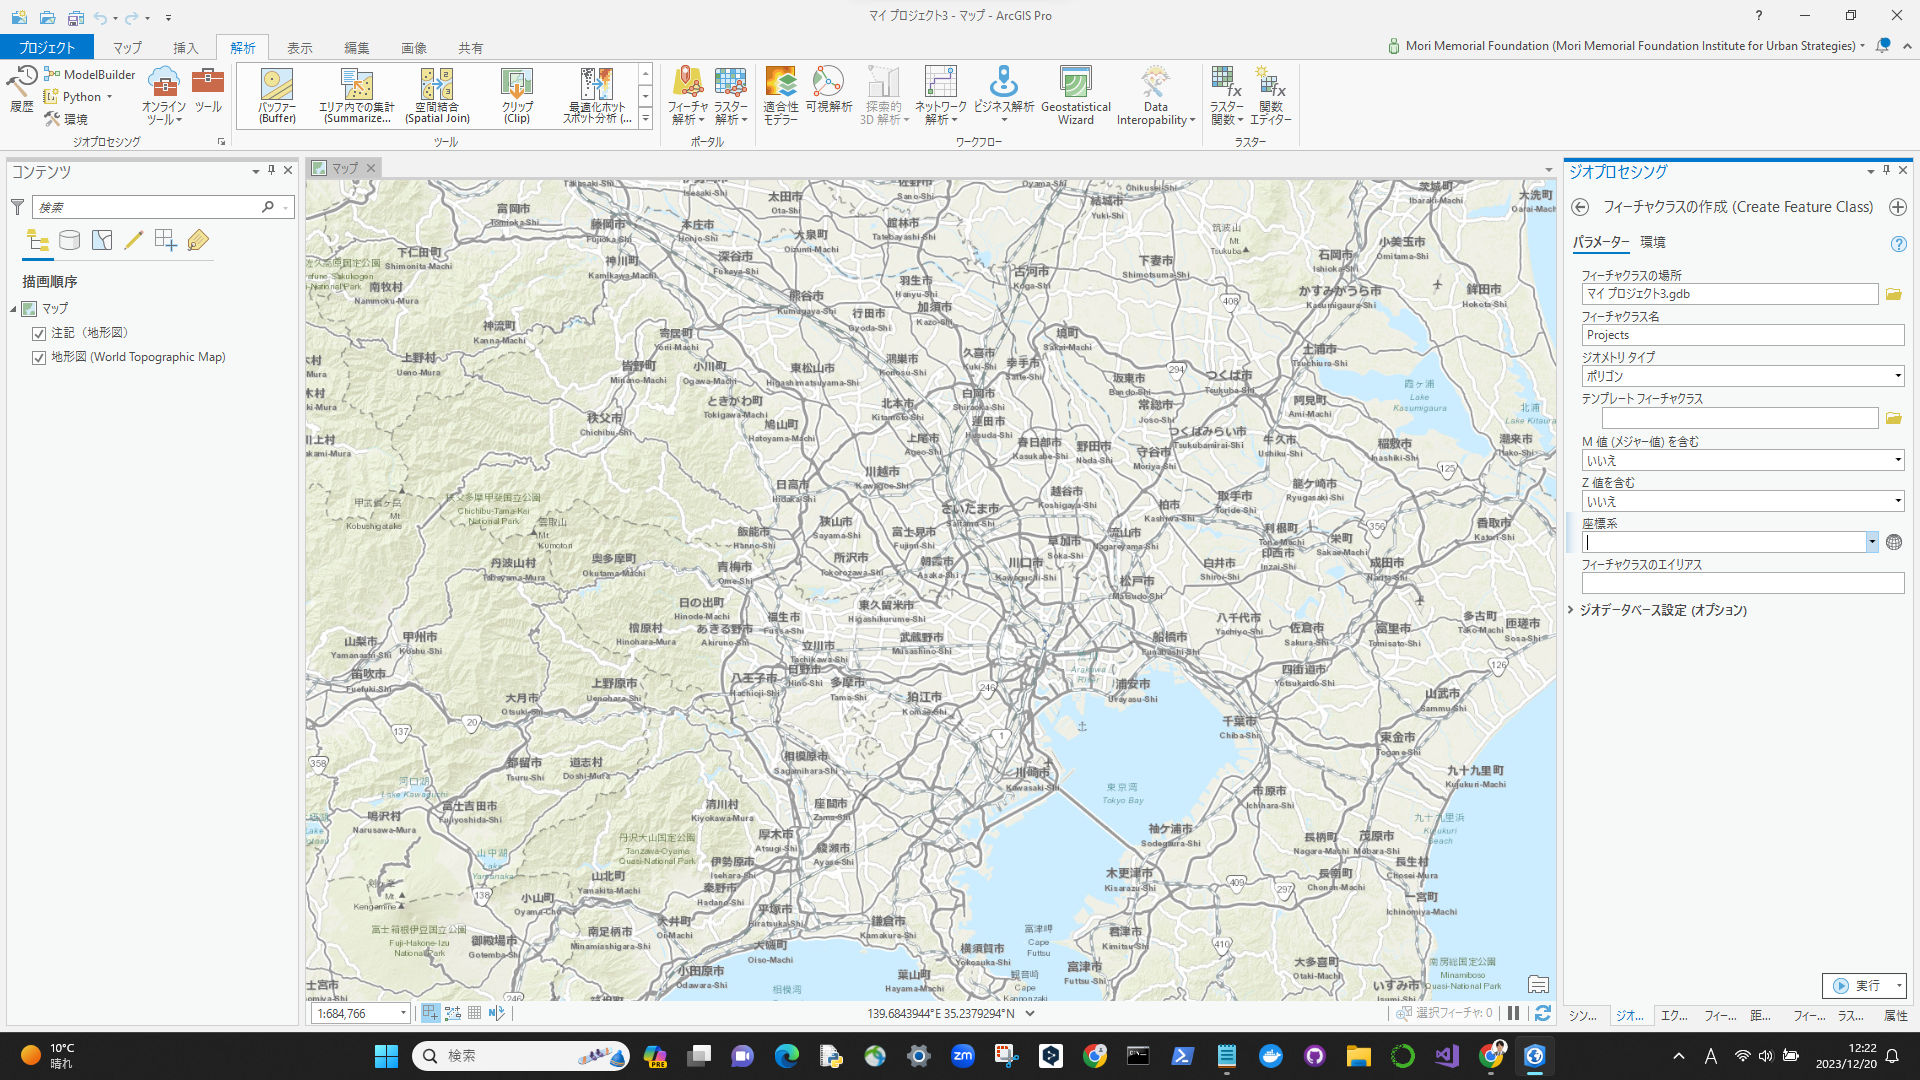Open ModelBuilder from the ribbon
Screen dimensions: 1920x1080
(x=90, y=74)
